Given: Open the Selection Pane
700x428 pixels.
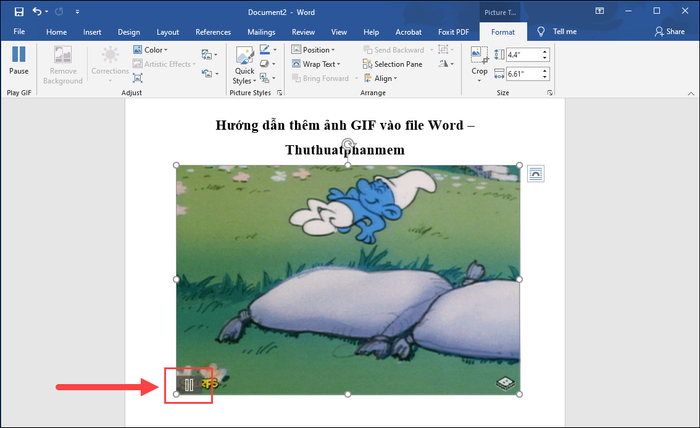Looking at the screenshot, I should (x=392, y=64).
